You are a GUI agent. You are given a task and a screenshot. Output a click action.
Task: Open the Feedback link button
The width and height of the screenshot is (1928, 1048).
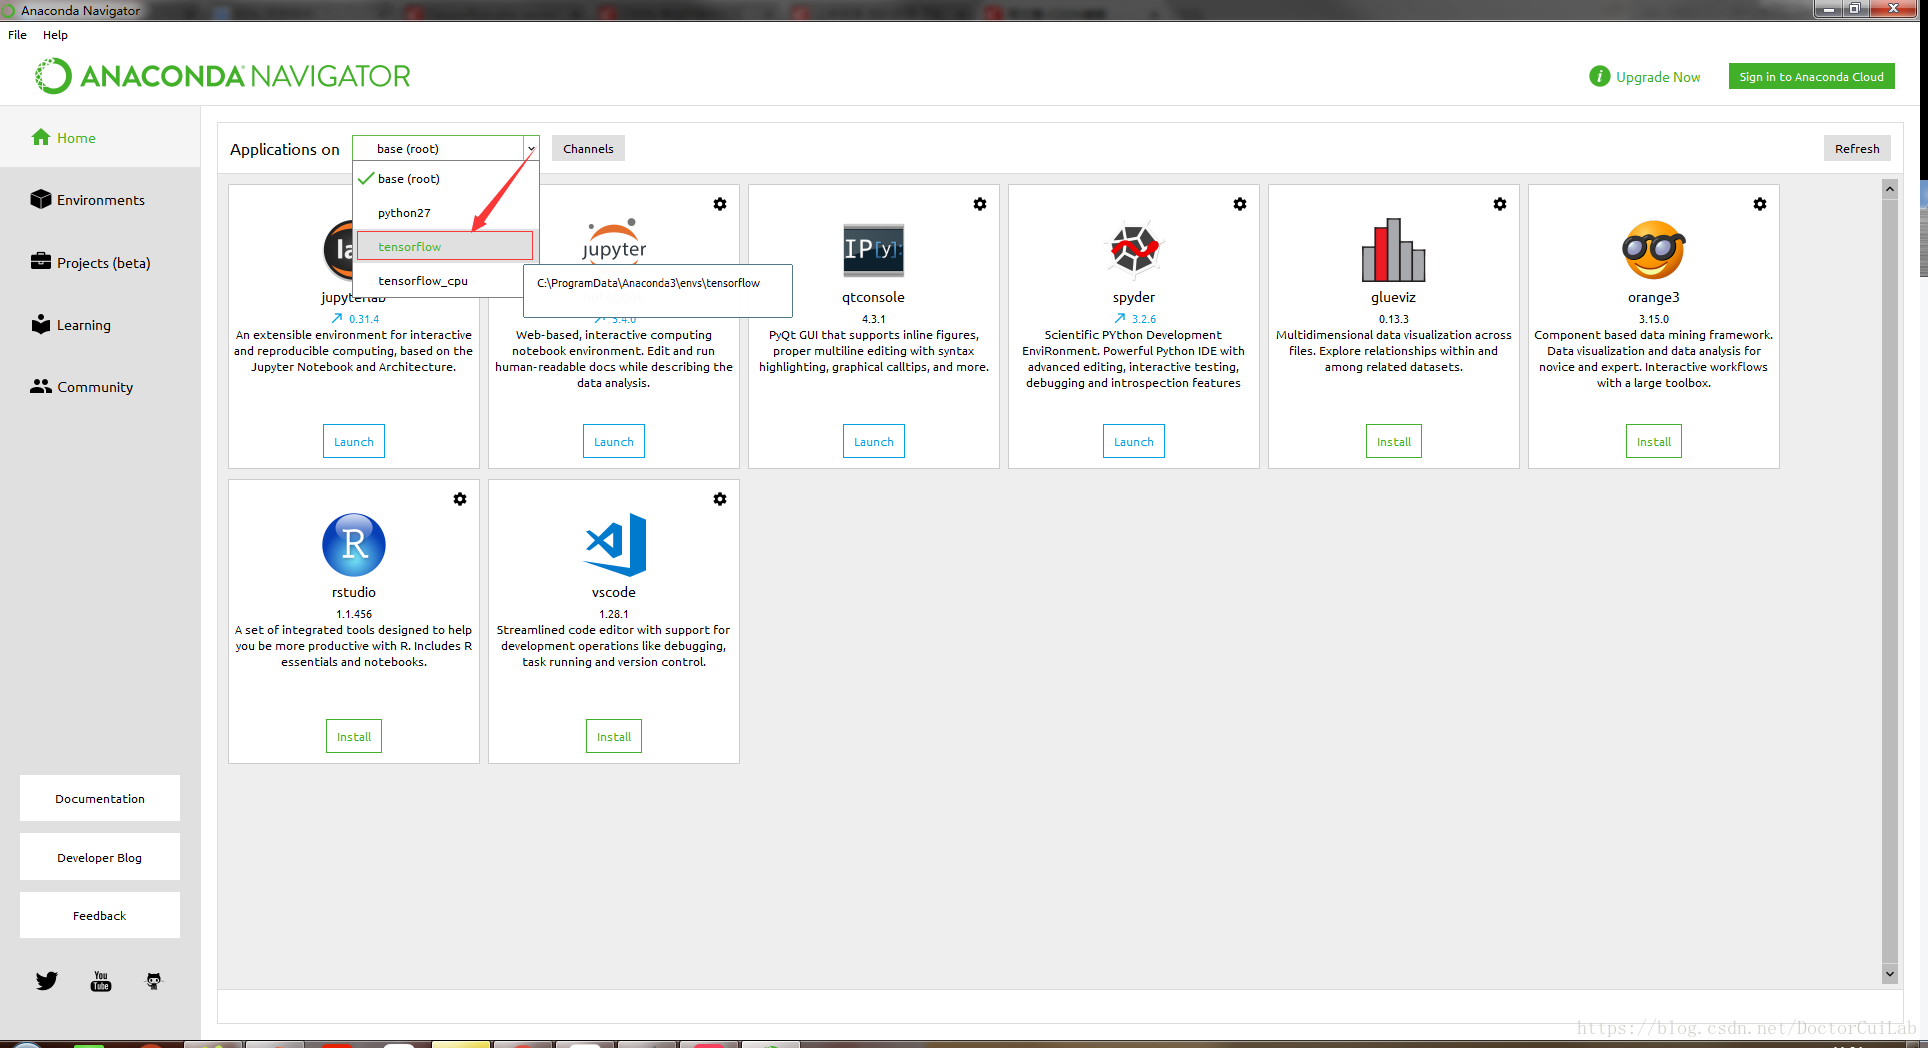click(x=100, y=915)
